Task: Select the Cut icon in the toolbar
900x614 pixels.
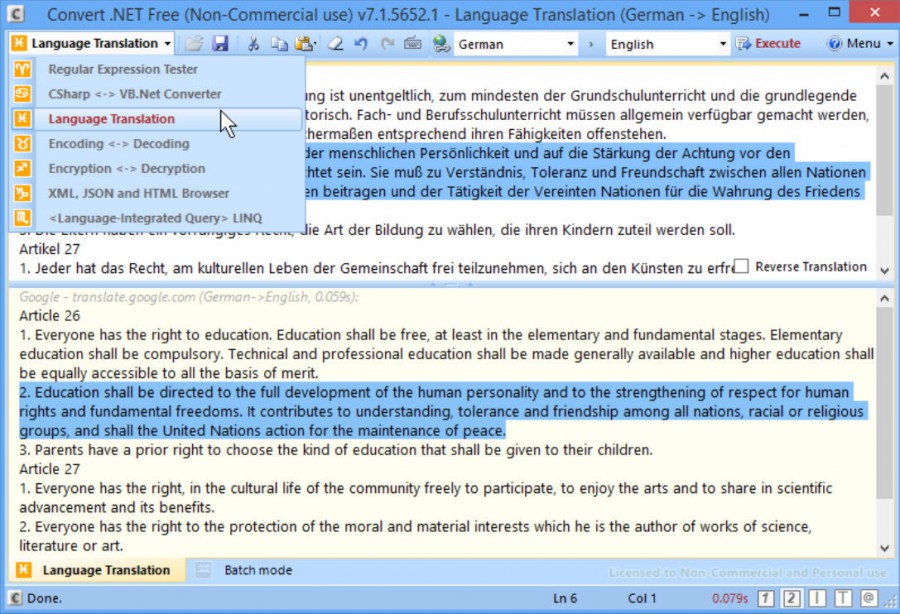Action: pyautogui.click(x=252, y=43)
